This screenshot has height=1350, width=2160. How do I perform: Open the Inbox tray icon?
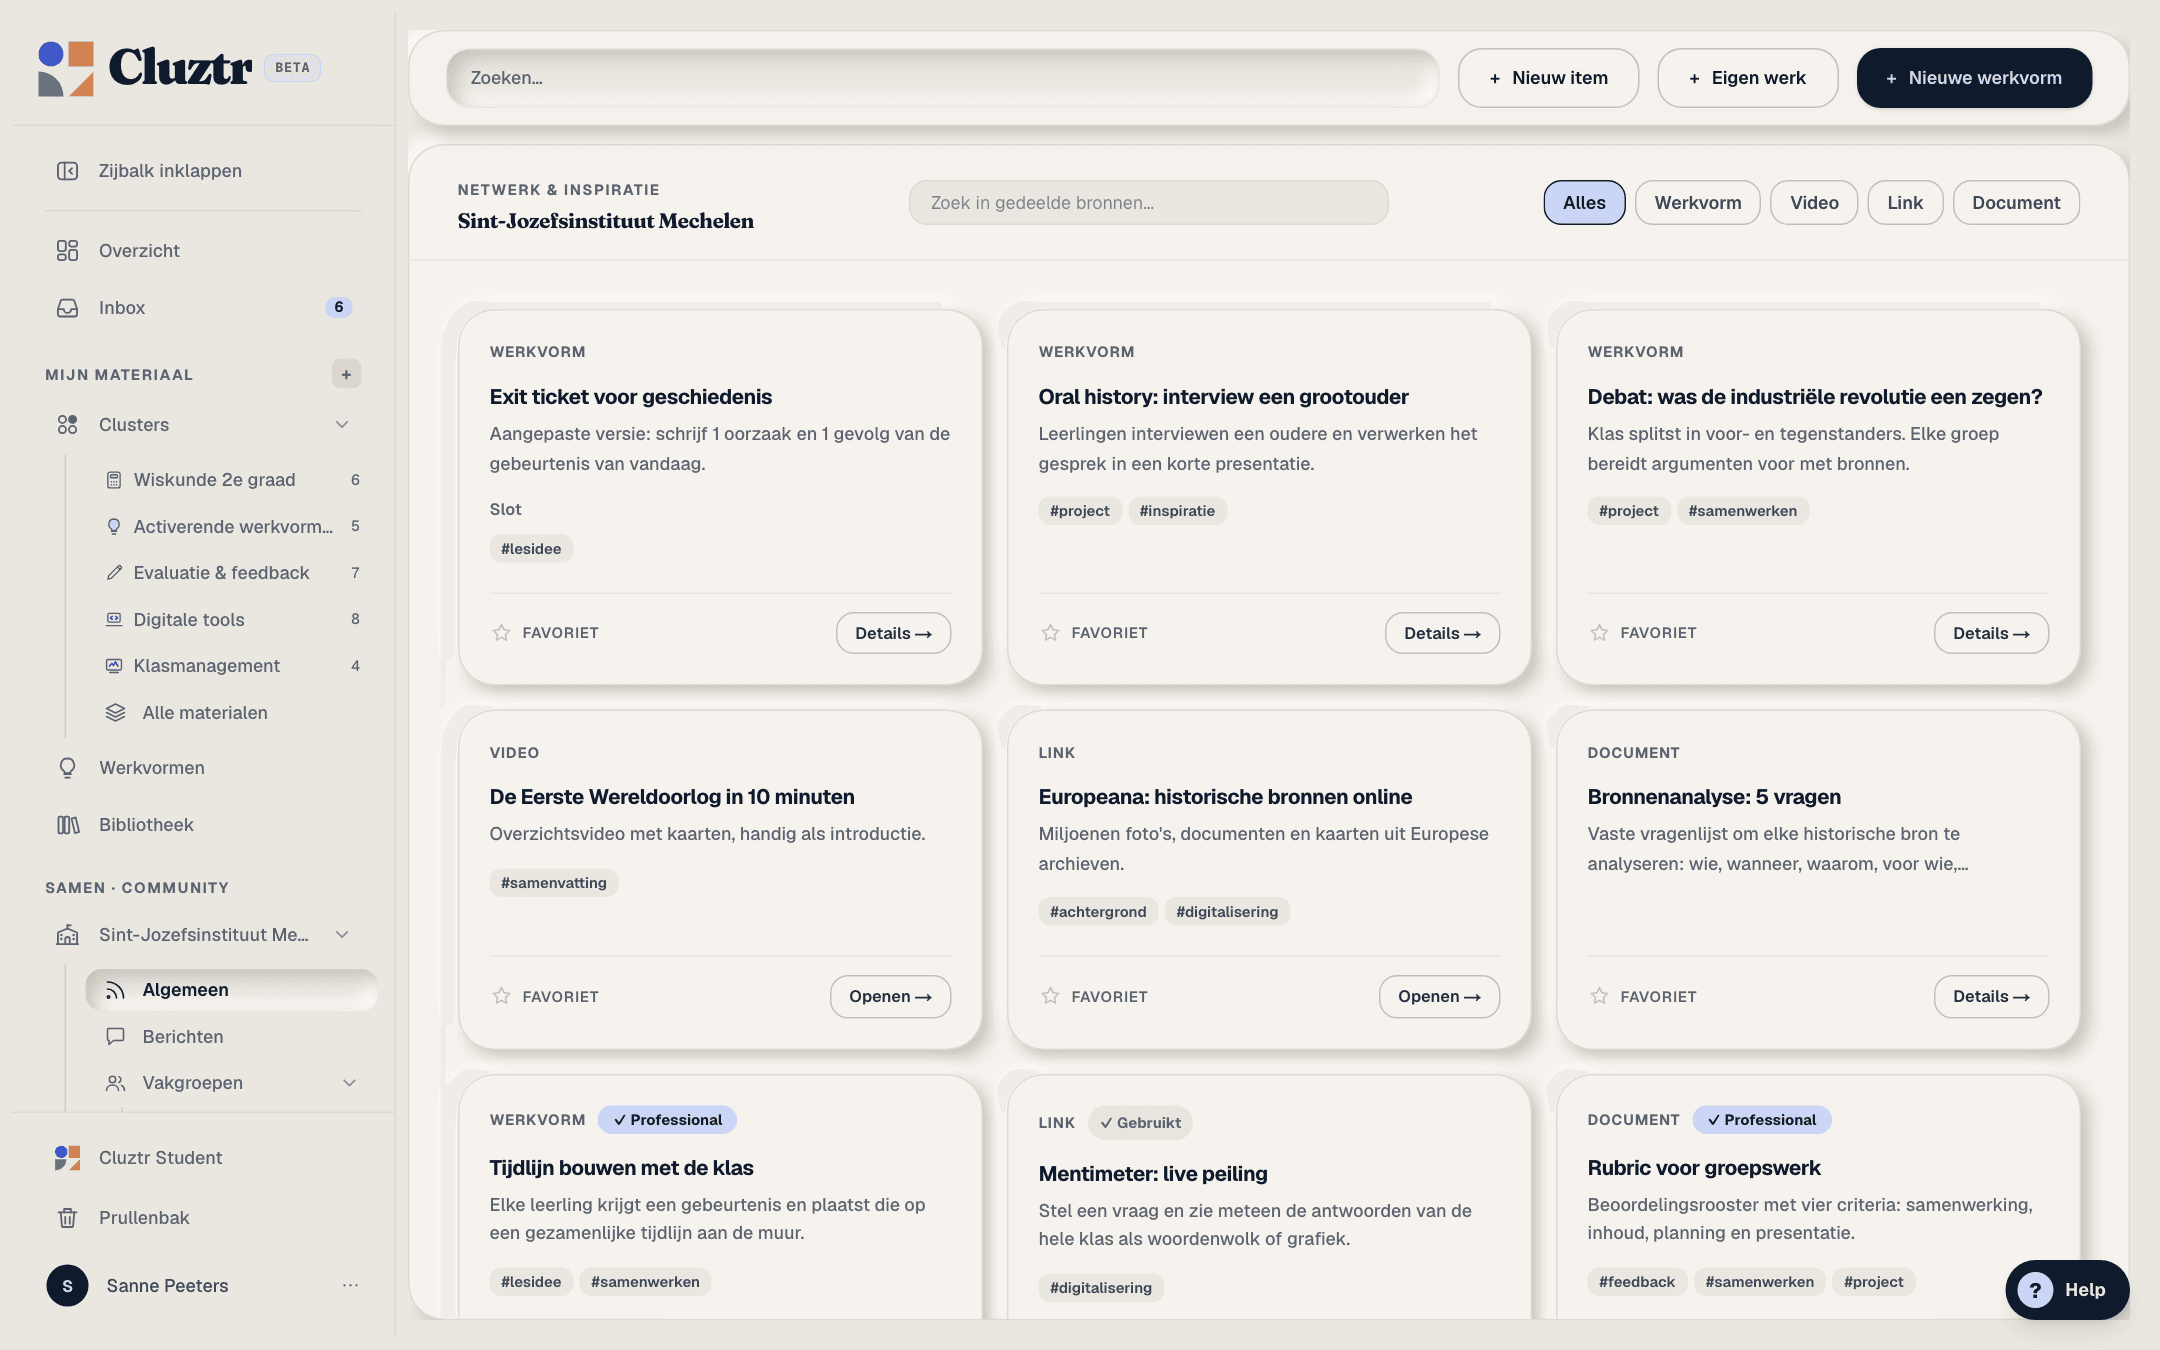click(x=67, y=308)
